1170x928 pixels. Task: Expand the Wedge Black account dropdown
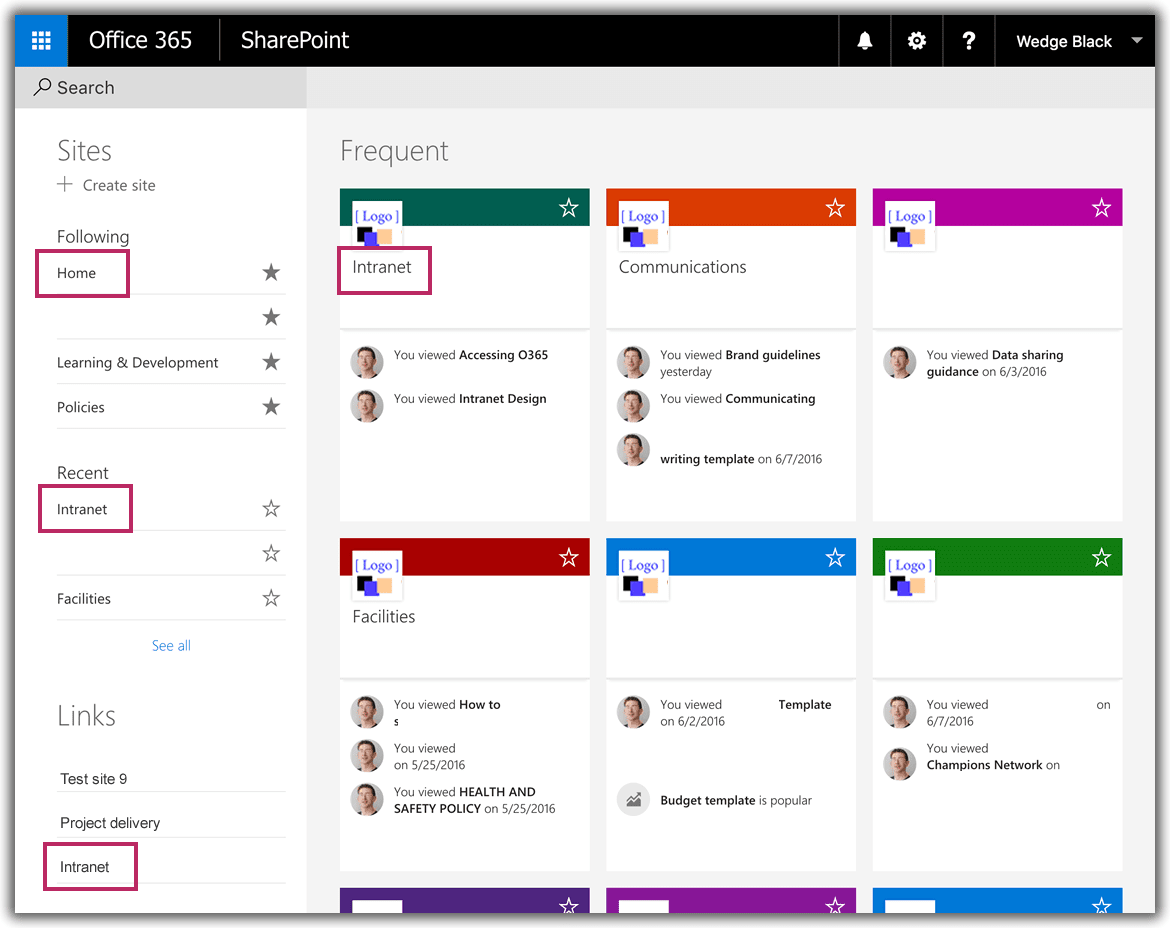click(1136, 41)
